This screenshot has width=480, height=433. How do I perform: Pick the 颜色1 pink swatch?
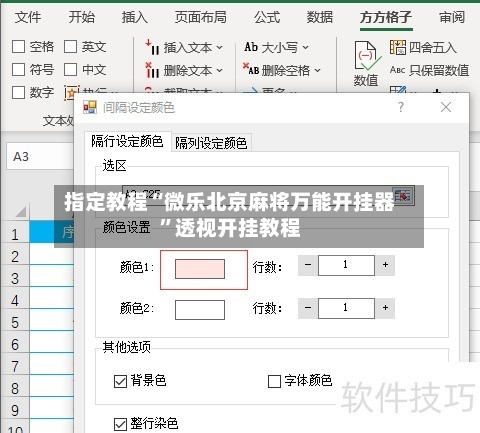tap(200, 269)
